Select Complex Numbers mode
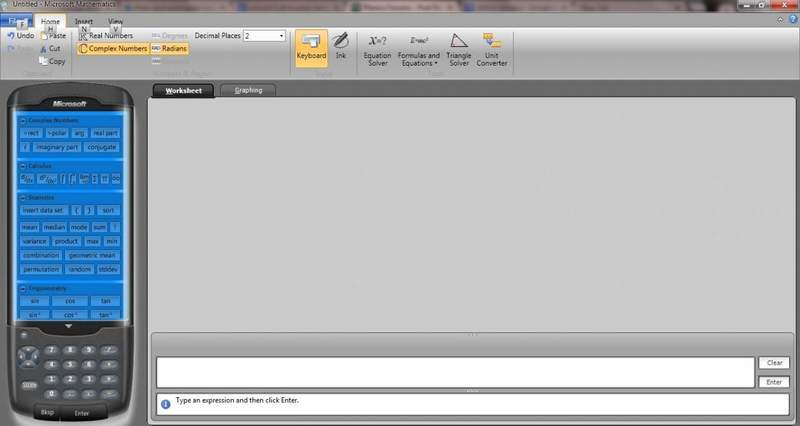Image resolution: width=800 pixels, height=426 pixels. tap(113, 48)
